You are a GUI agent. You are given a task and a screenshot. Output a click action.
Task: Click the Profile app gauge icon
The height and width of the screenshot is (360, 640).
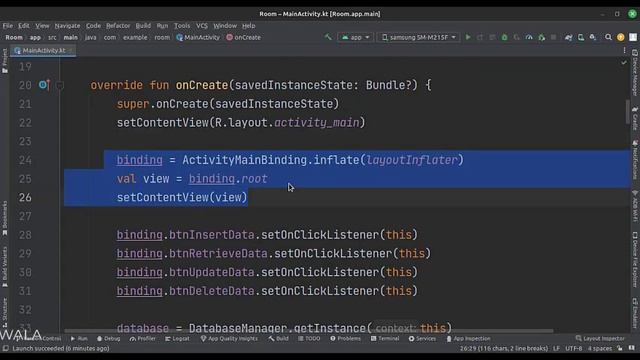pyautogui.click(x=529, y=37)
